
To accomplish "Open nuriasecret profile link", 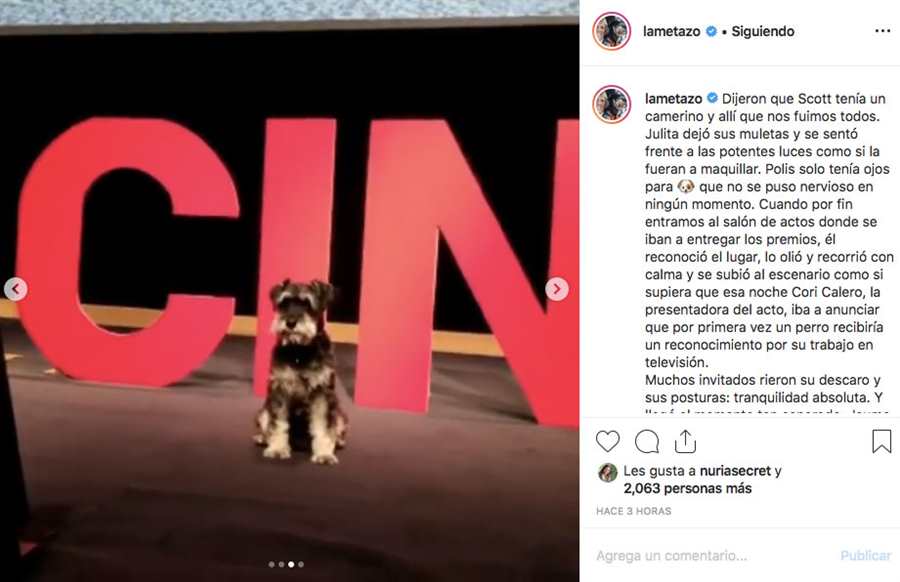I will point(735,471).
